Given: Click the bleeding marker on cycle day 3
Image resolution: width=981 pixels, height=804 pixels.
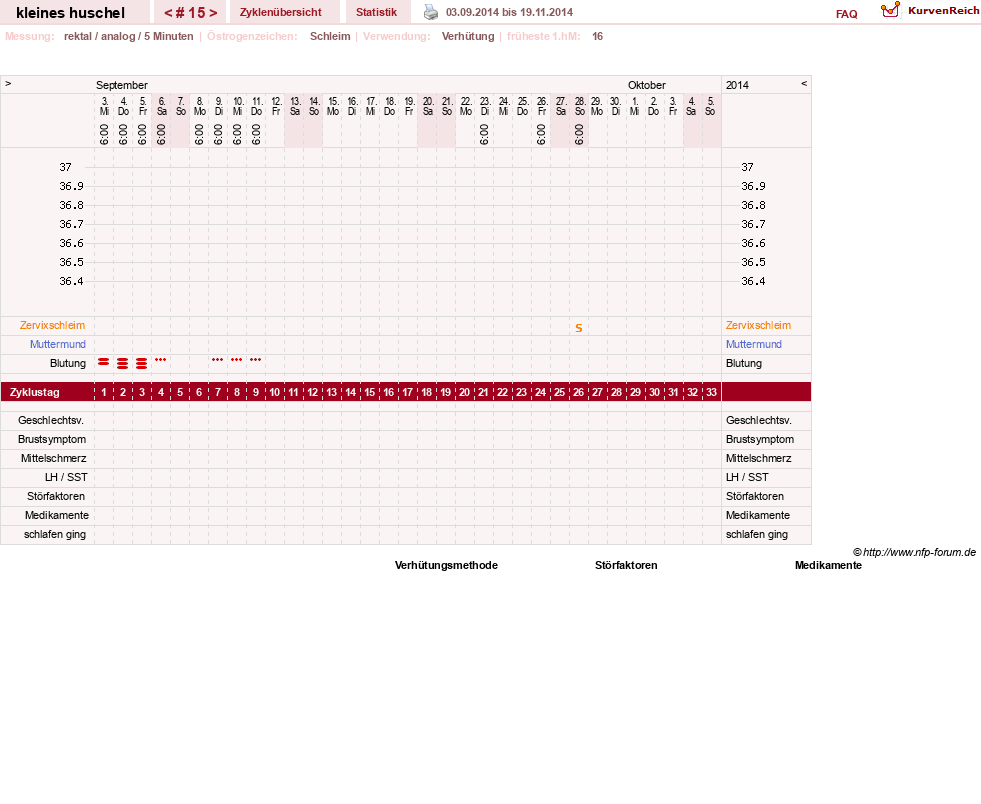Looking at the screenshot, I should click(x=141, y=364).
